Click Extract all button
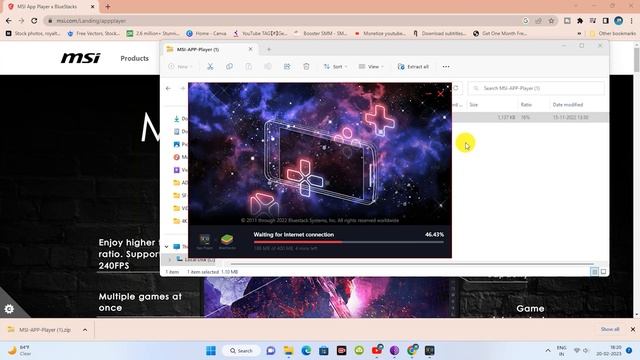640x360 pixels. point(413,67)
